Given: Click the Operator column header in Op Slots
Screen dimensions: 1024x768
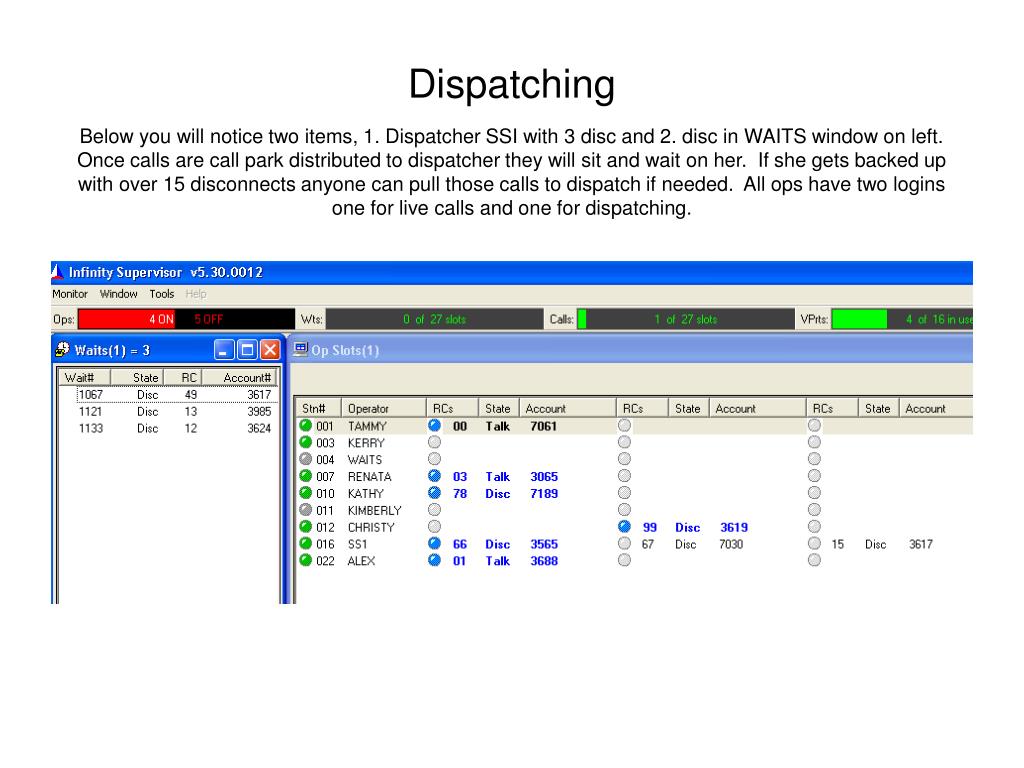Looking at the screenshot, I should pos(383,408).
